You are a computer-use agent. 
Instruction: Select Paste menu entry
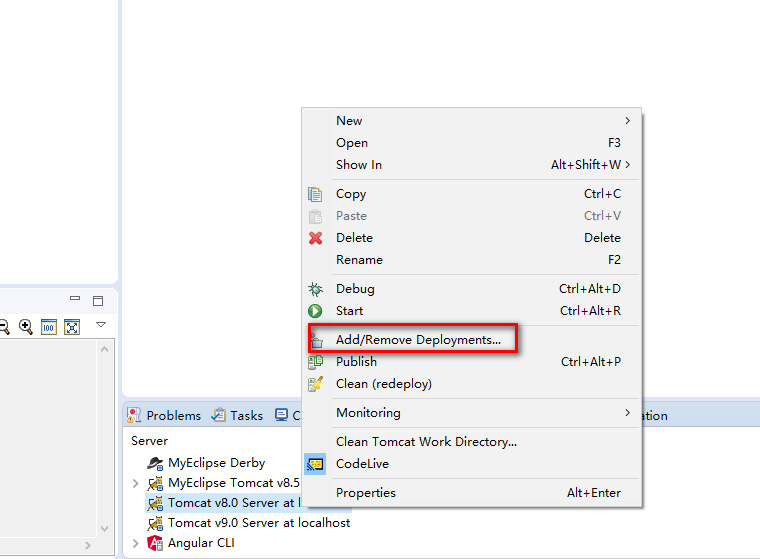click(472, 216)
